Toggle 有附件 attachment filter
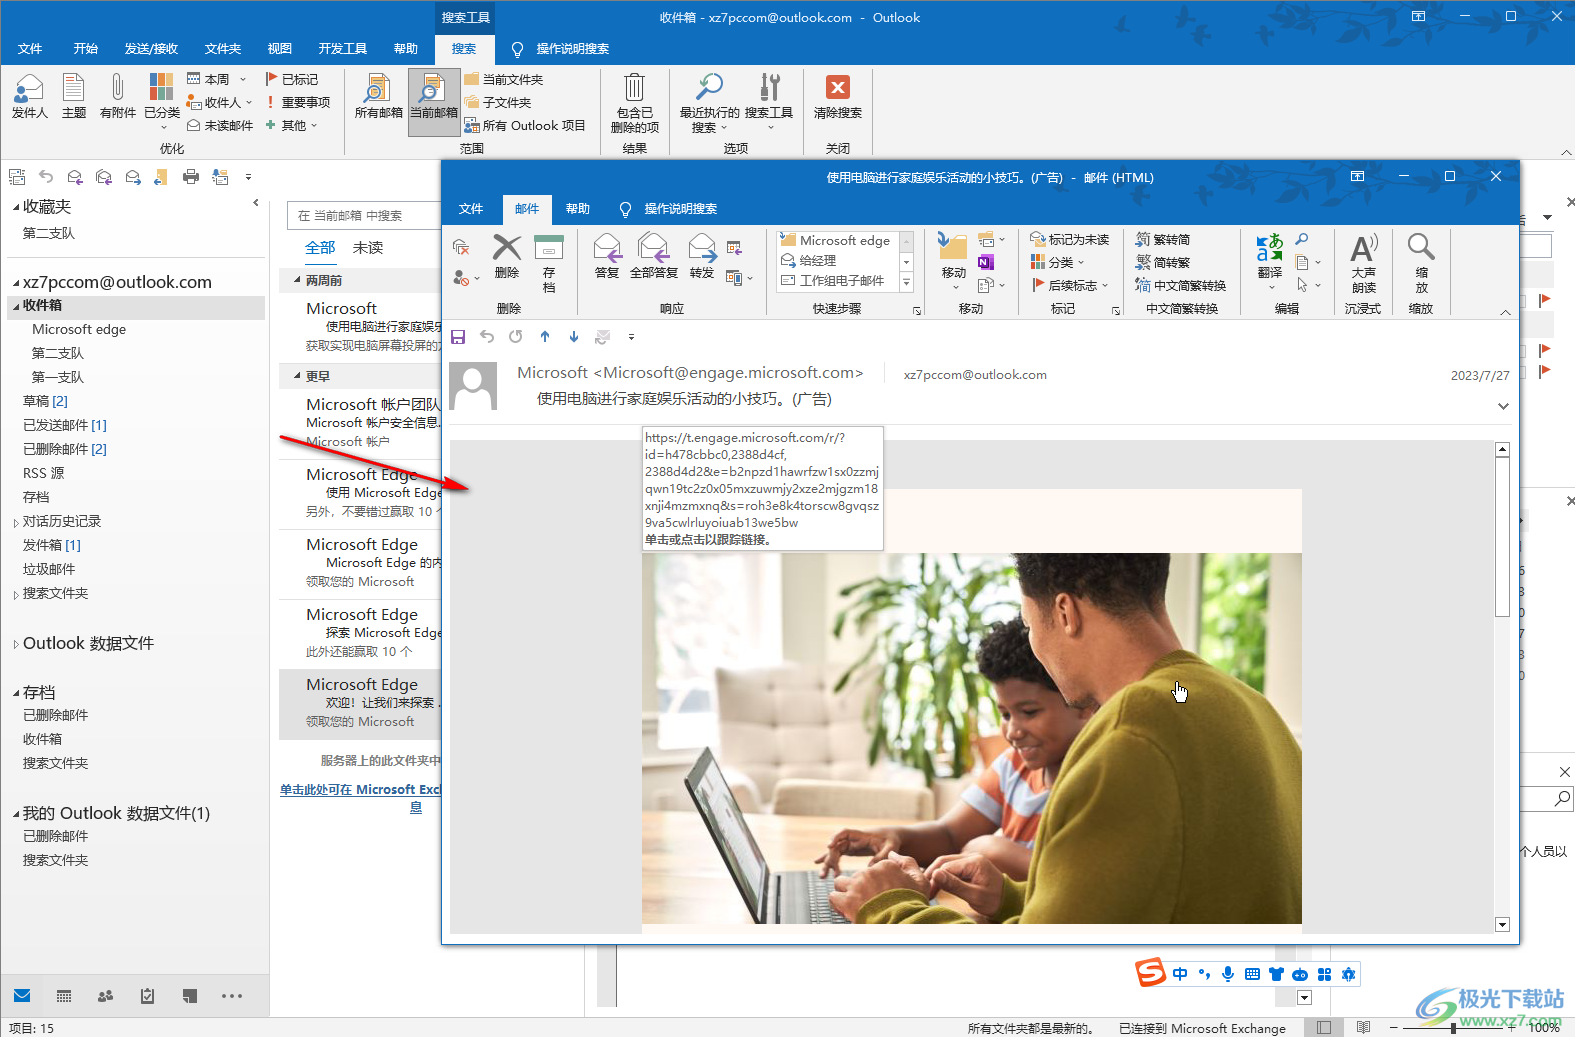The image size is (1575, 1037). [x=117, y=96]
